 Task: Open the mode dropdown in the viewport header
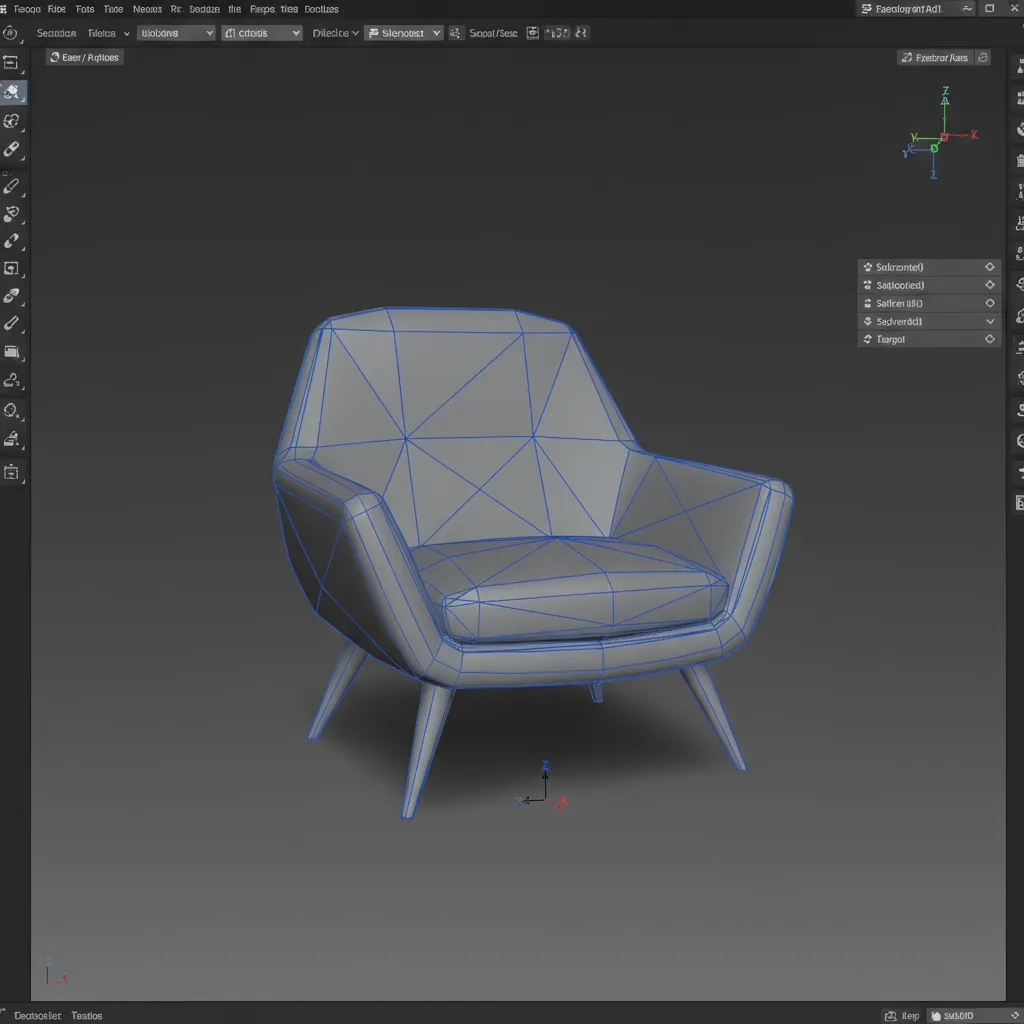[x=175, y=32]
